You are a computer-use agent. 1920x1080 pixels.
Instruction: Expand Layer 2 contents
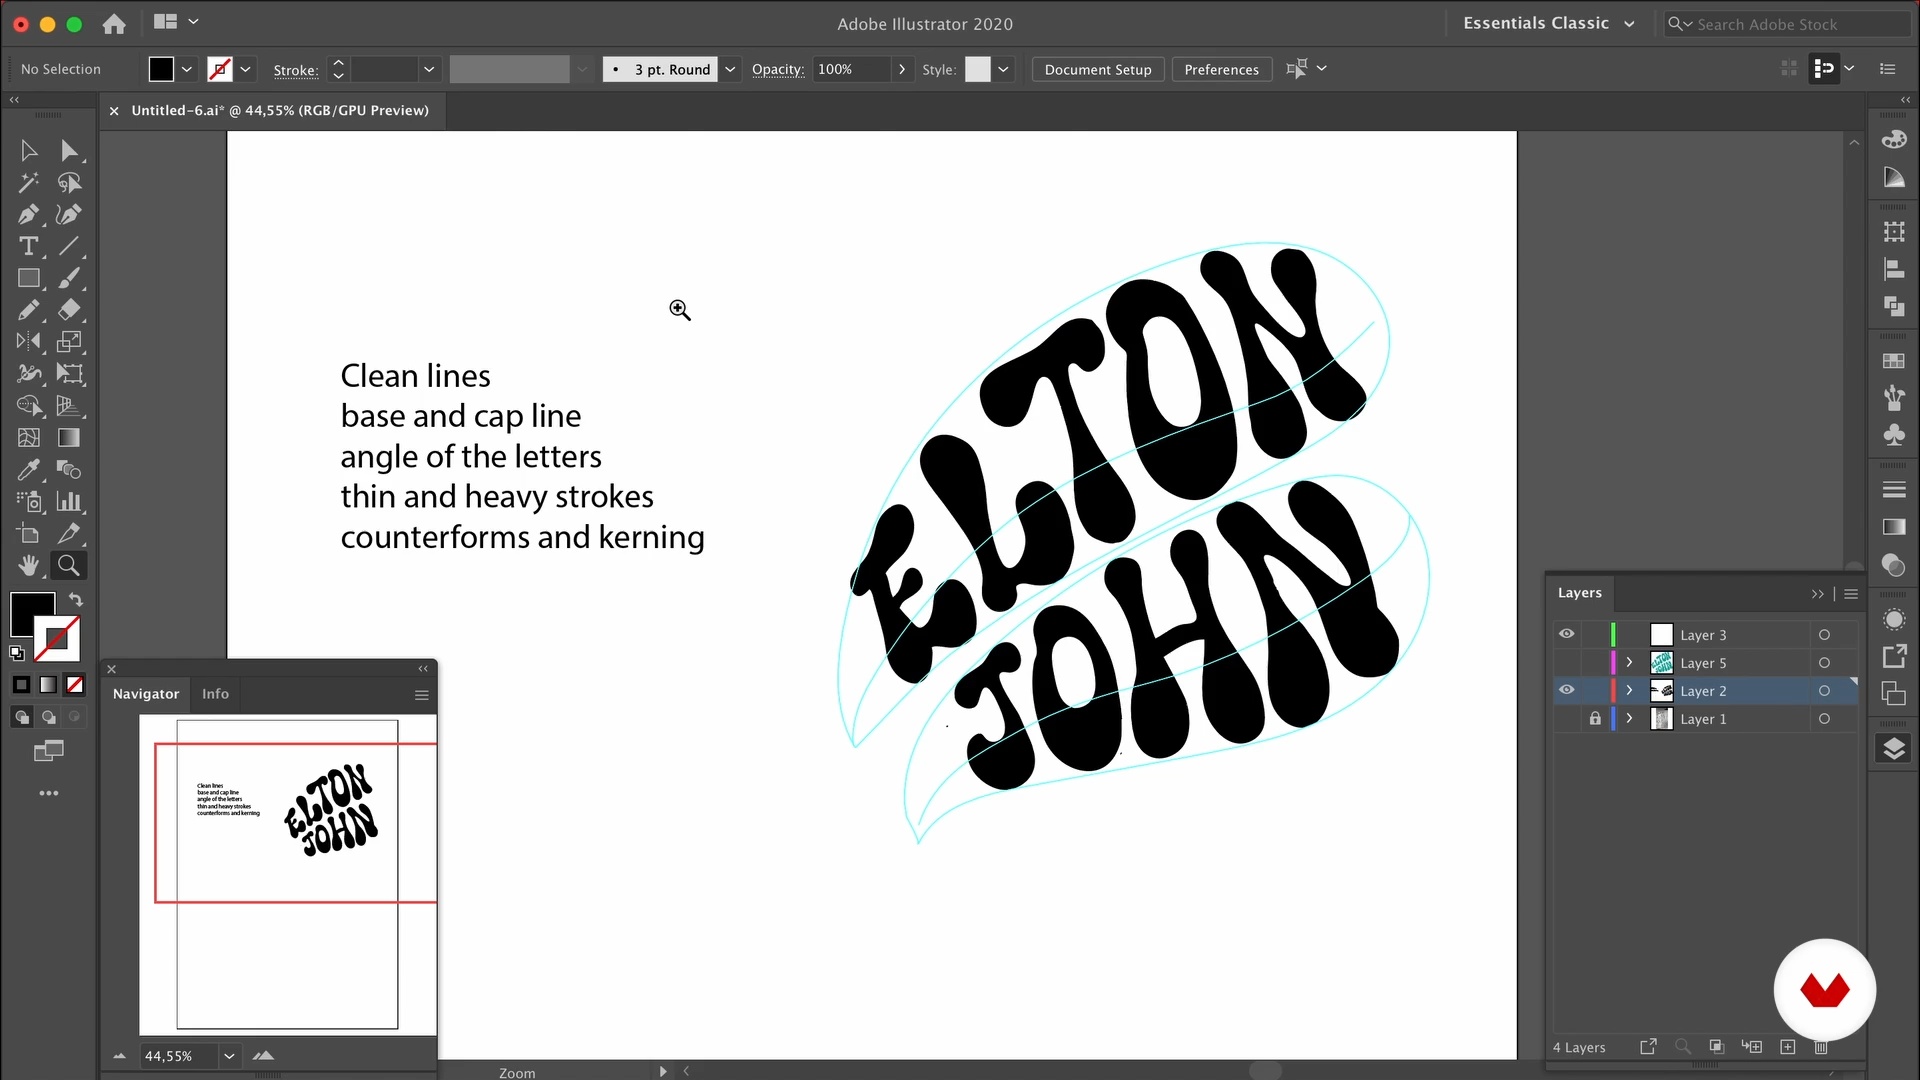point(1629,690)
